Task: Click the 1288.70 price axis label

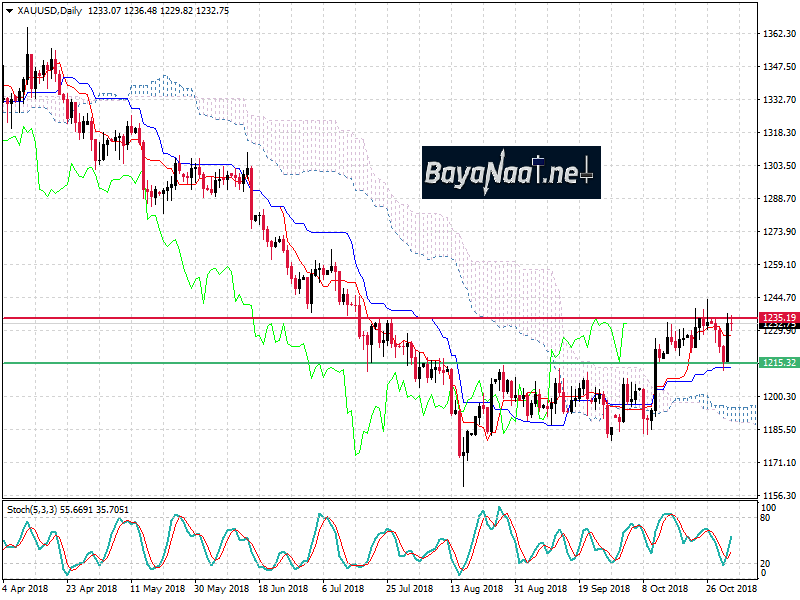Action: (x=776, y=199)
